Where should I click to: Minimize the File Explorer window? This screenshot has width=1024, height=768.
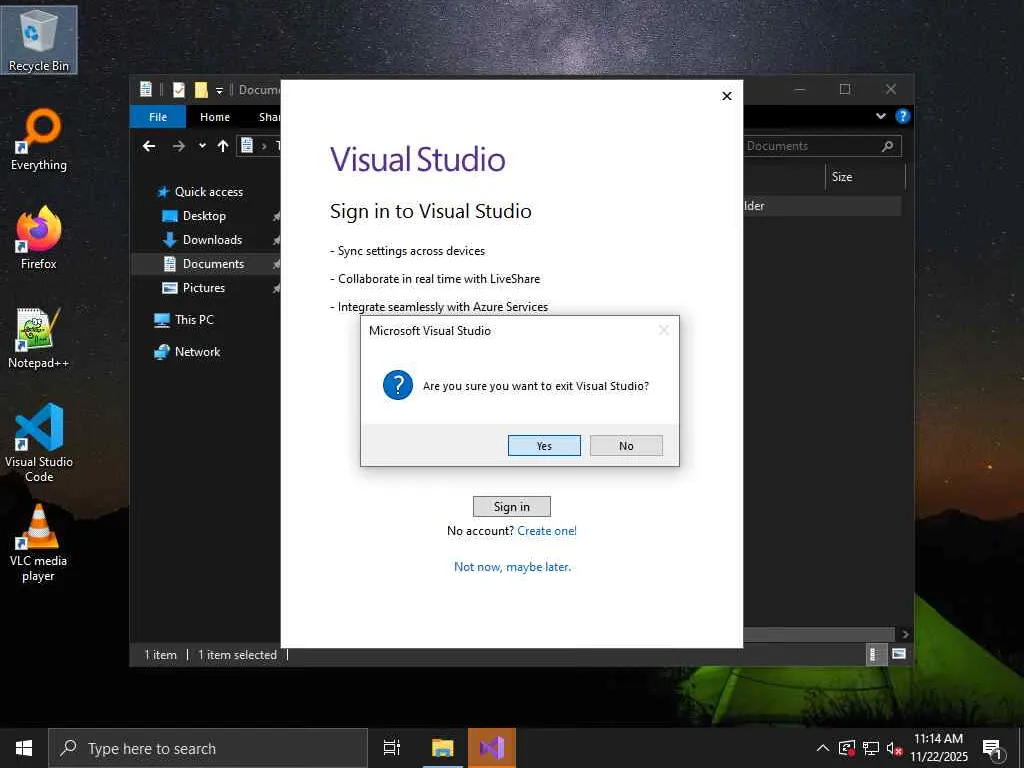click(x=800, y=89)
